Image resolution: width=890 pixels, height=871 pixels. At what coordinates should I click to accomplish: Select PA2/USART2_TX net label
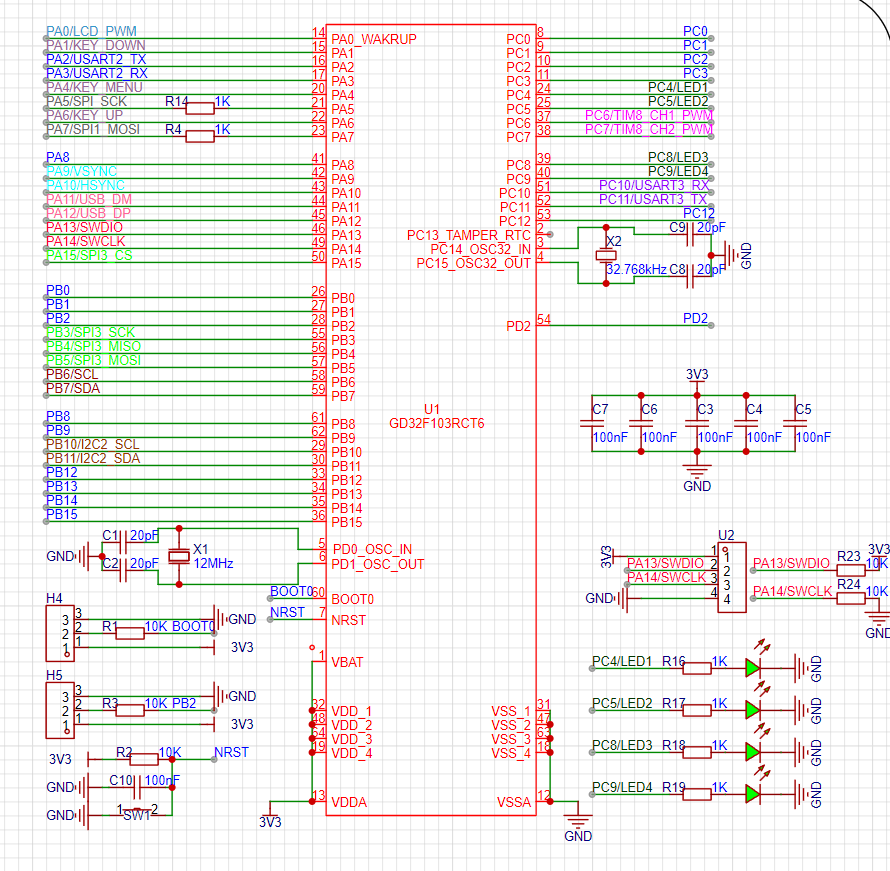[x=96, y=59]
